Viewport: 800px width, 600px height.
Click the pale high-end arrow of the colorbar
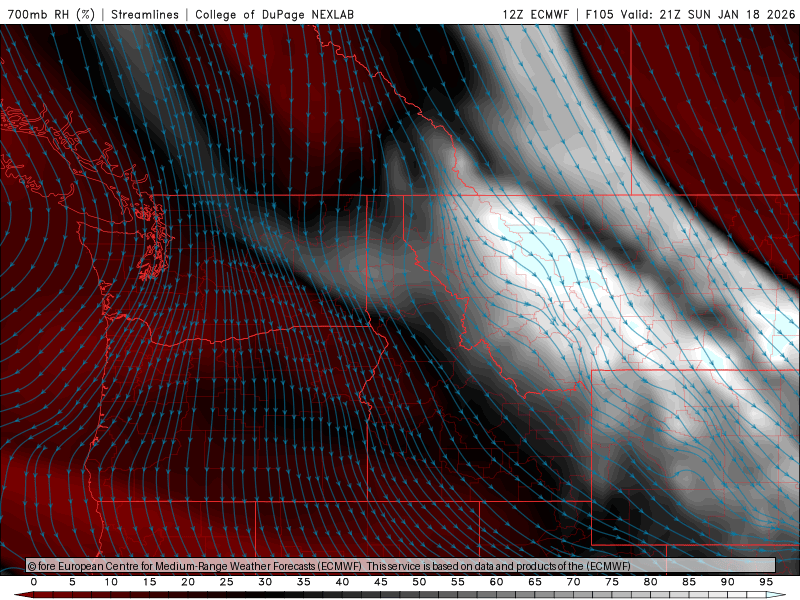tap(777, 595)
